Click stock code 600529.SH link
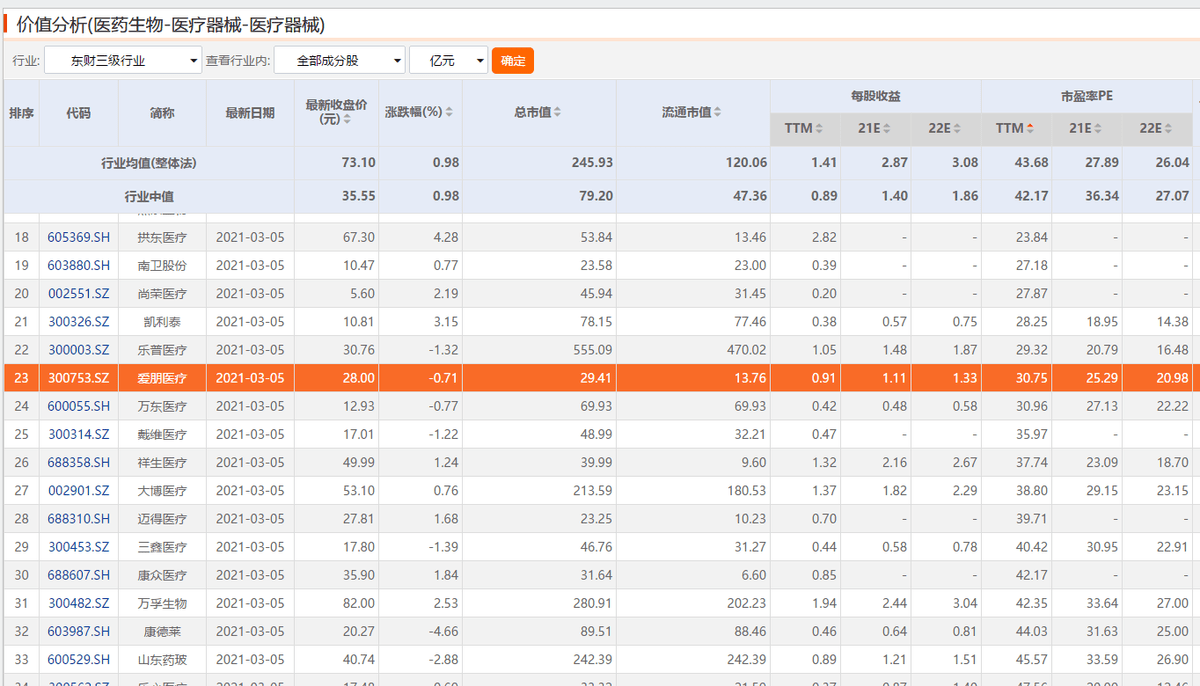Viewport: 1200px width, 686px height. 79,658
